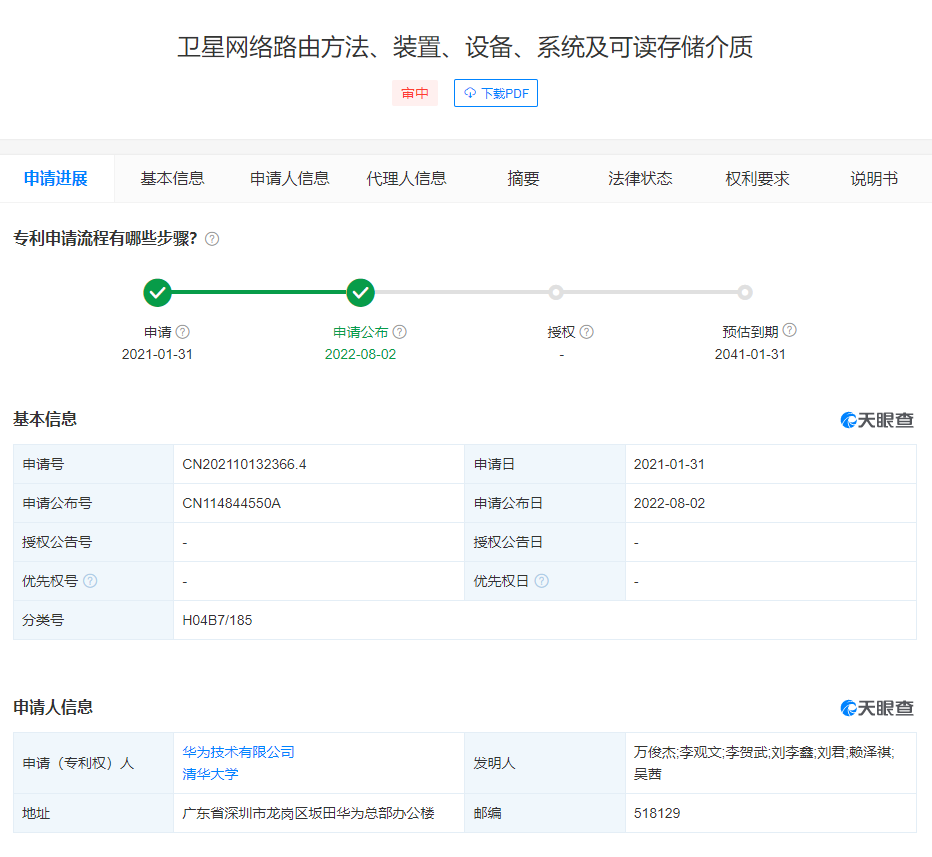Click the 天眼查 logo in 申请人信息 section
Viewport: 932px width, 857px height.
pyautogui.click(x=877, y=708)
